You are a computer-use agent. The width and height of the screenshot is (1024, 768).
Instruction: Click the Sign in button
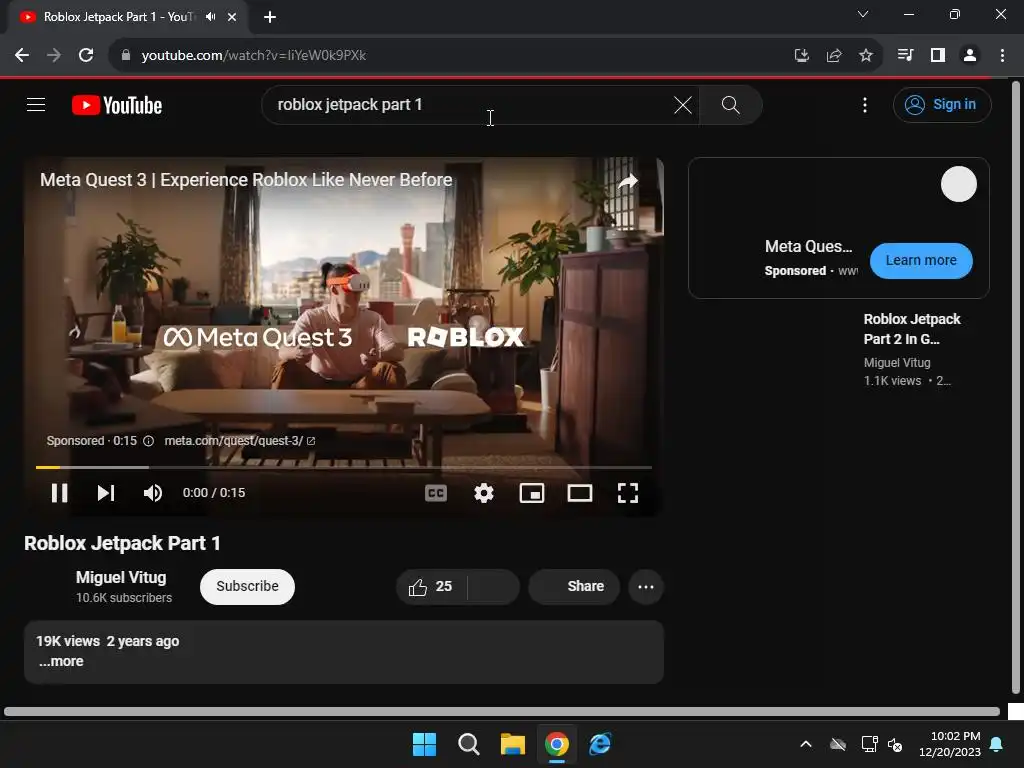pyautogui.click(x=942, y=104)
